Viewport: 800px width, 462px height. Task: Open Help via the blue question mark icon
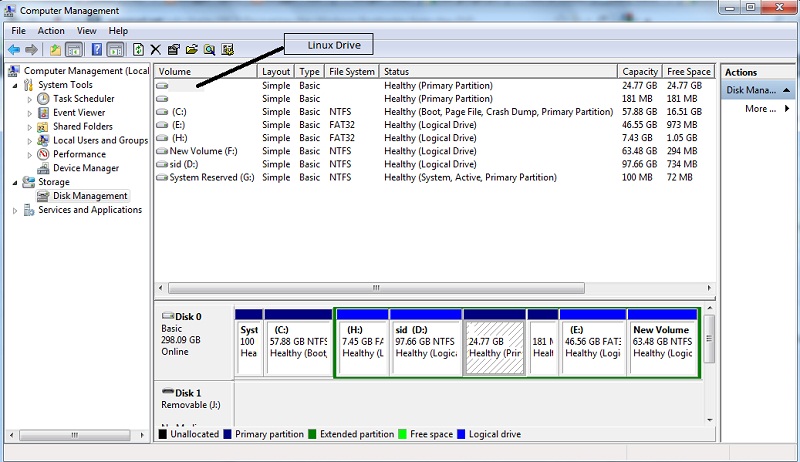[96, 49]
